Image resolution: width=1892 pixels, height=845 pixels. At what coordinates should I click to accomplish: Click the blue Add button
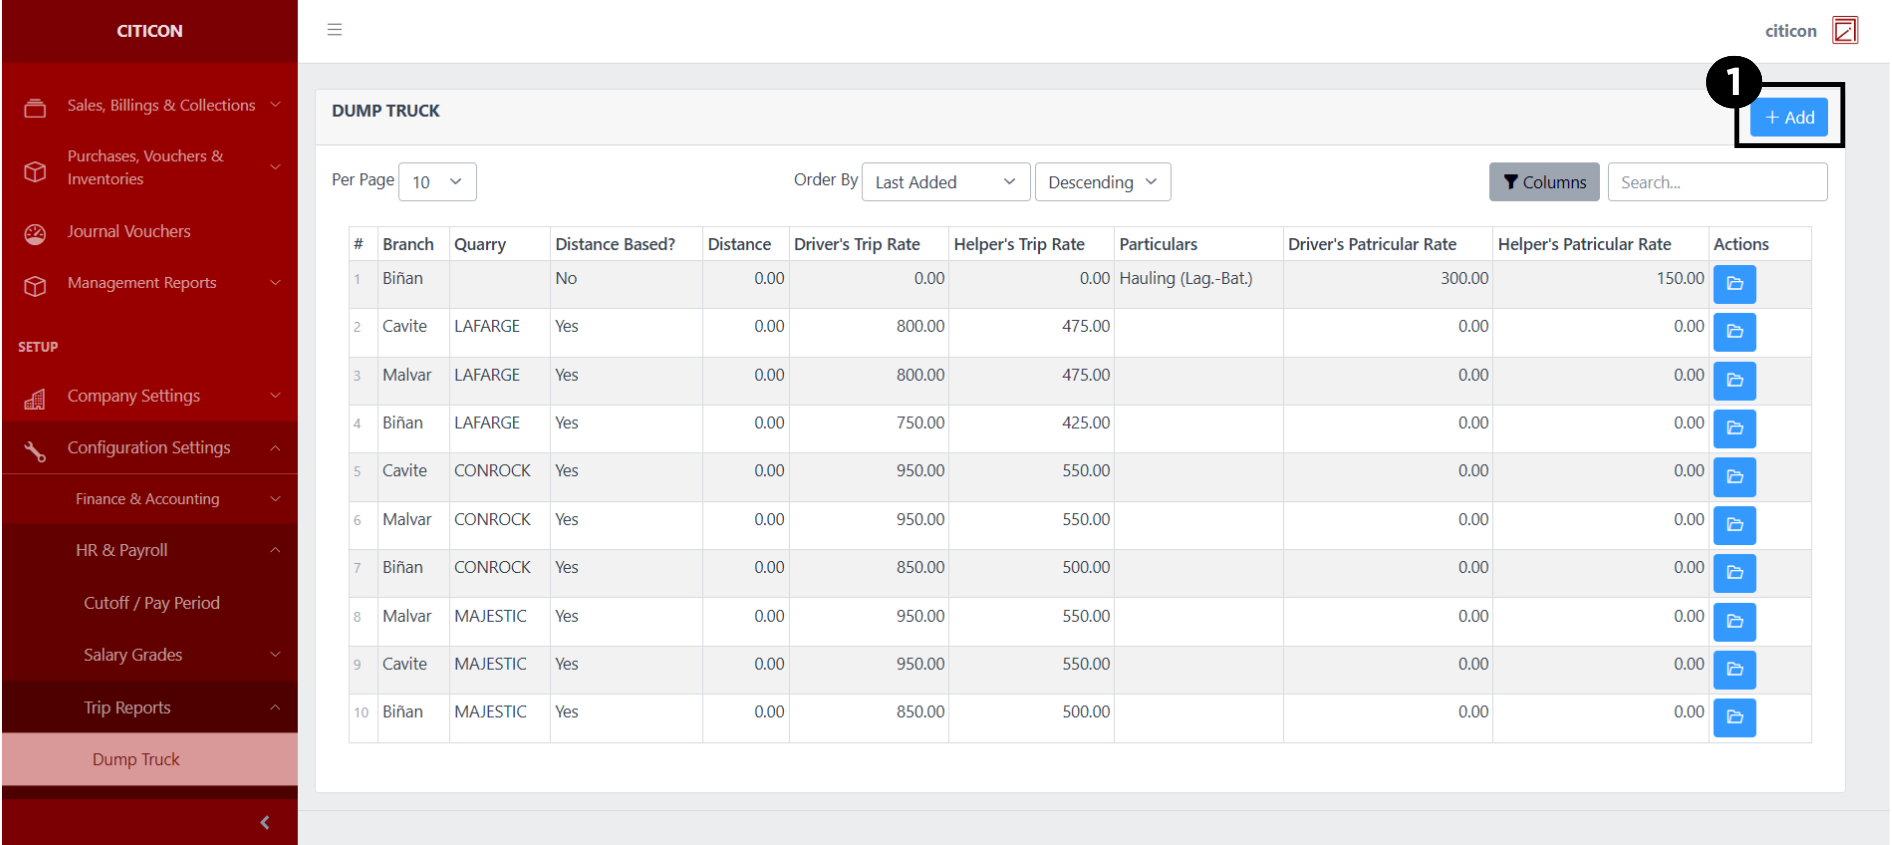[x=1788, y=117]
